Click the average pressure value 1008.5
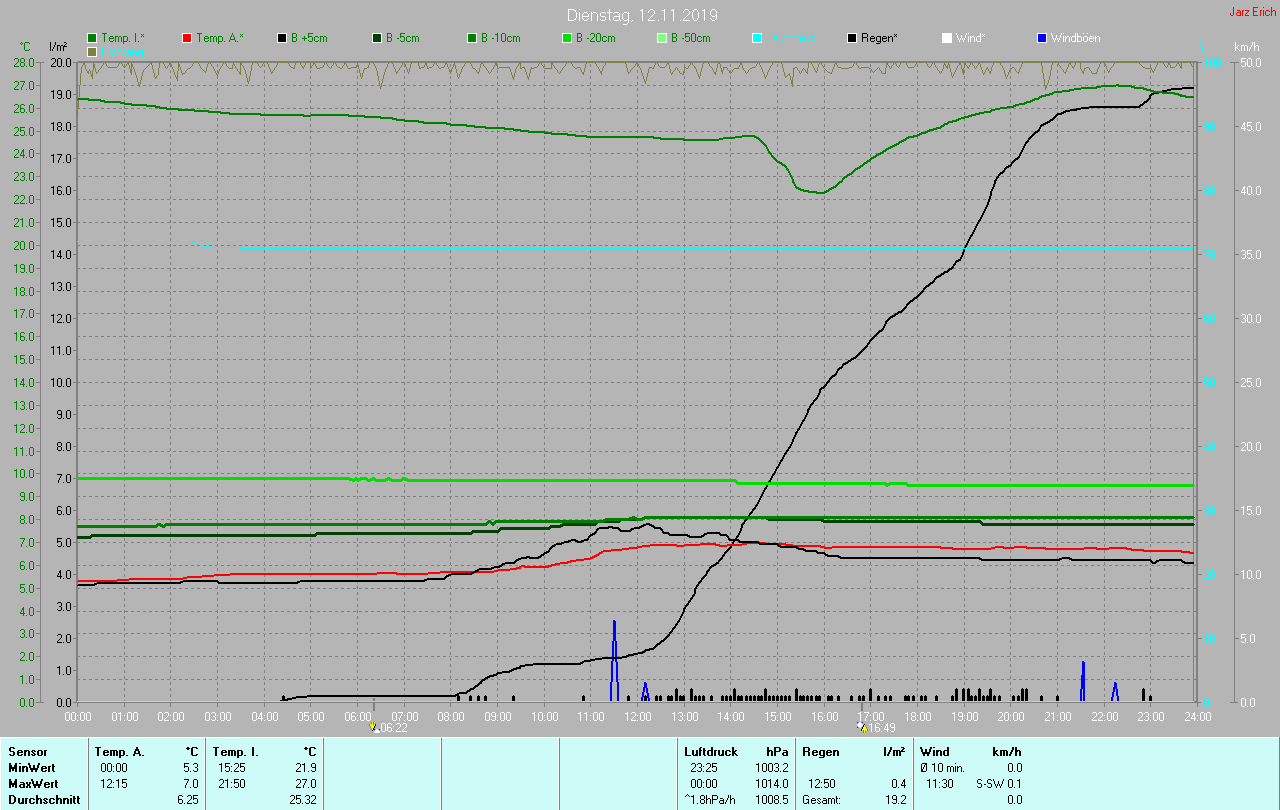Viewport: 1280px width, 810px height. pos(771,800)
